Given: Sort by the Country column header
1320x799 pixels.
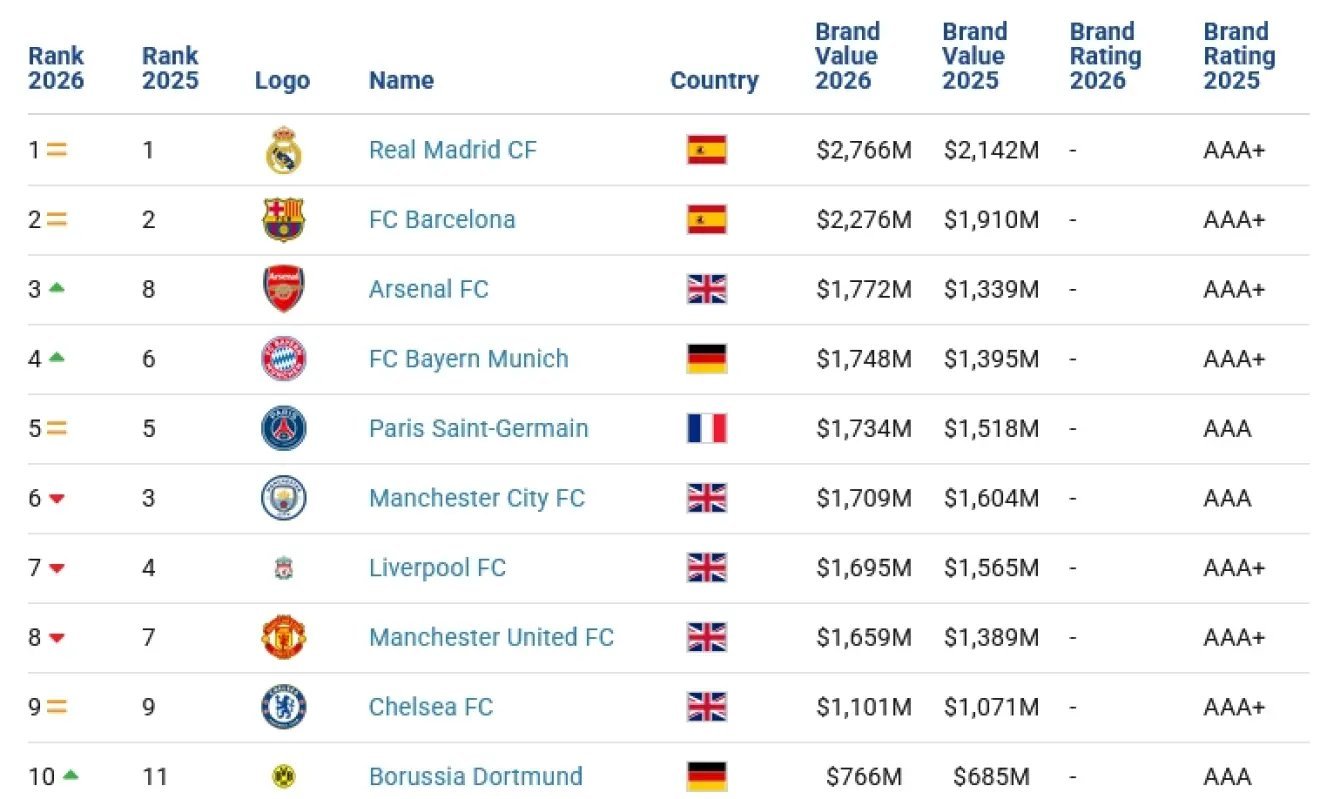Looking at the screenshot, I should click(714, 81).
